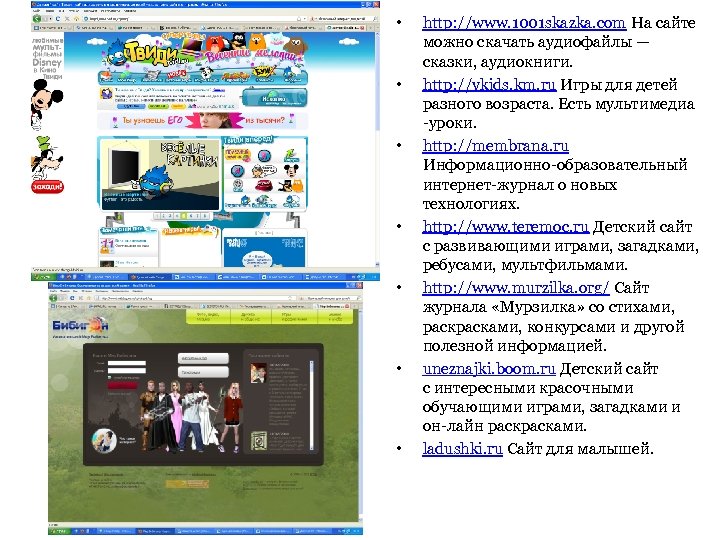The width and height of the screenshot is (720, 540).
Task: Click the teal Новинки button on Tvidi page
Action: (274, 98)
